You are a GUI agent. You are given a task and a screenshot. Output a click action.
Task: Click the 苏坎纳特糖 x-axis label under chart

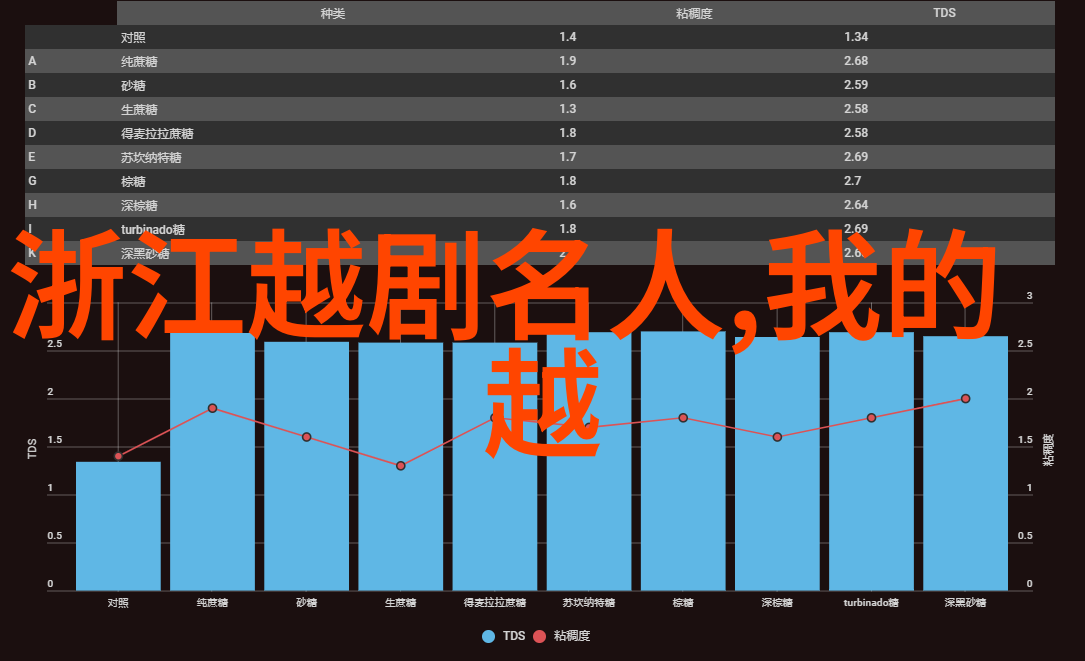click(589, 603)
